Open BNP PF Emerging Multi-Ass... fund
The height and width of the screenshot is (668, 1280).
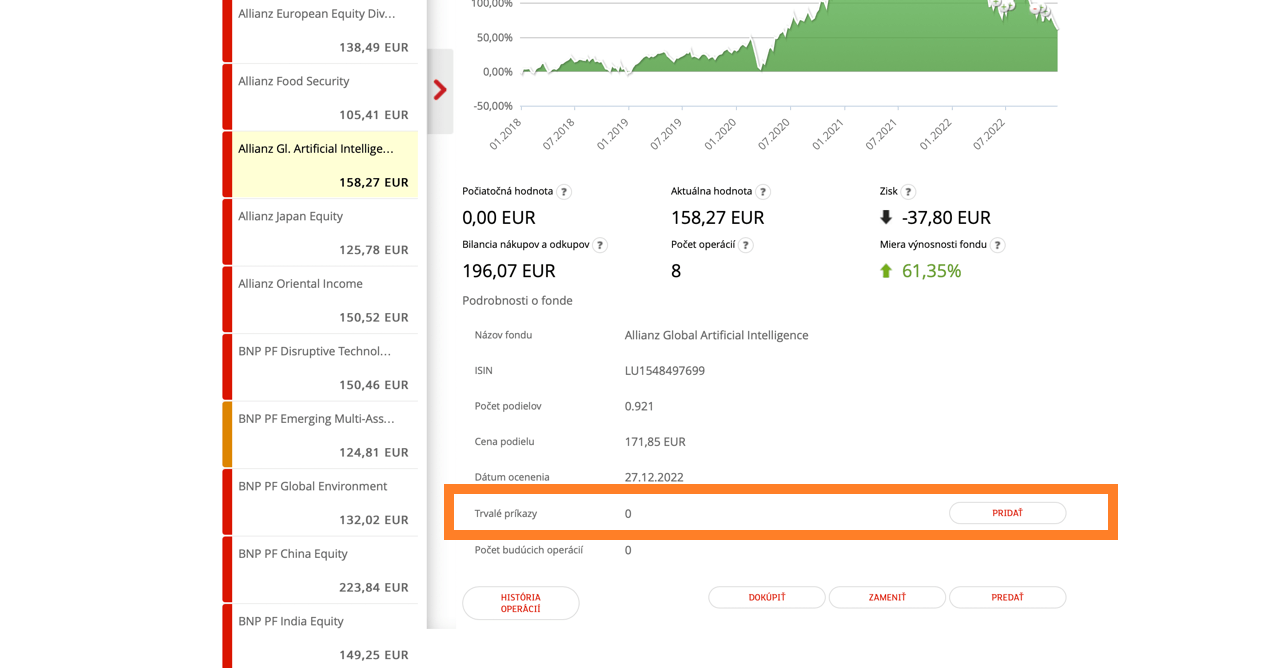[320, 435]
